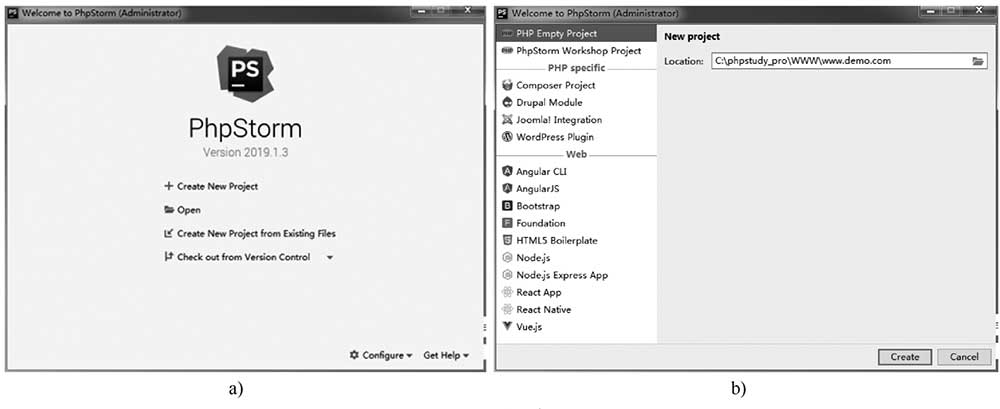The width and height of the screenshot is (1000, 409).
Task: Select Joomla! Integration type
Action: pos(576,119)
